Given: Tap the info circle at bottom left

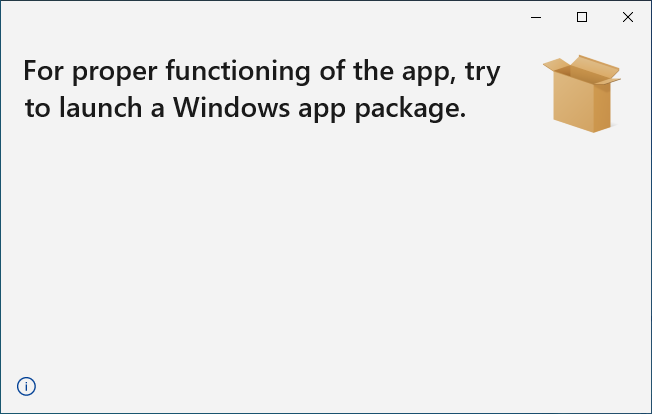Looking at the screenshot, I should (26, 387).
